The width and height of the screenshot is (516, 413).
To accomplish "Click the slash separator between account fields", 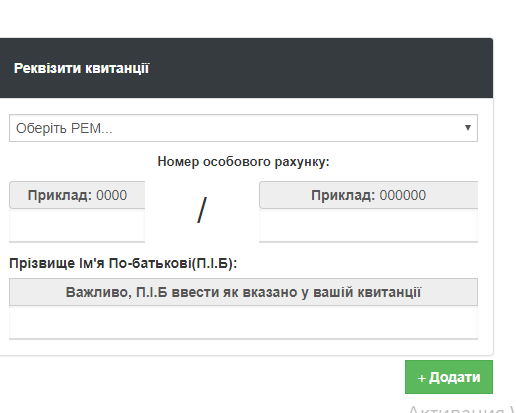I will pyautogui.click(x=202, y=210).
